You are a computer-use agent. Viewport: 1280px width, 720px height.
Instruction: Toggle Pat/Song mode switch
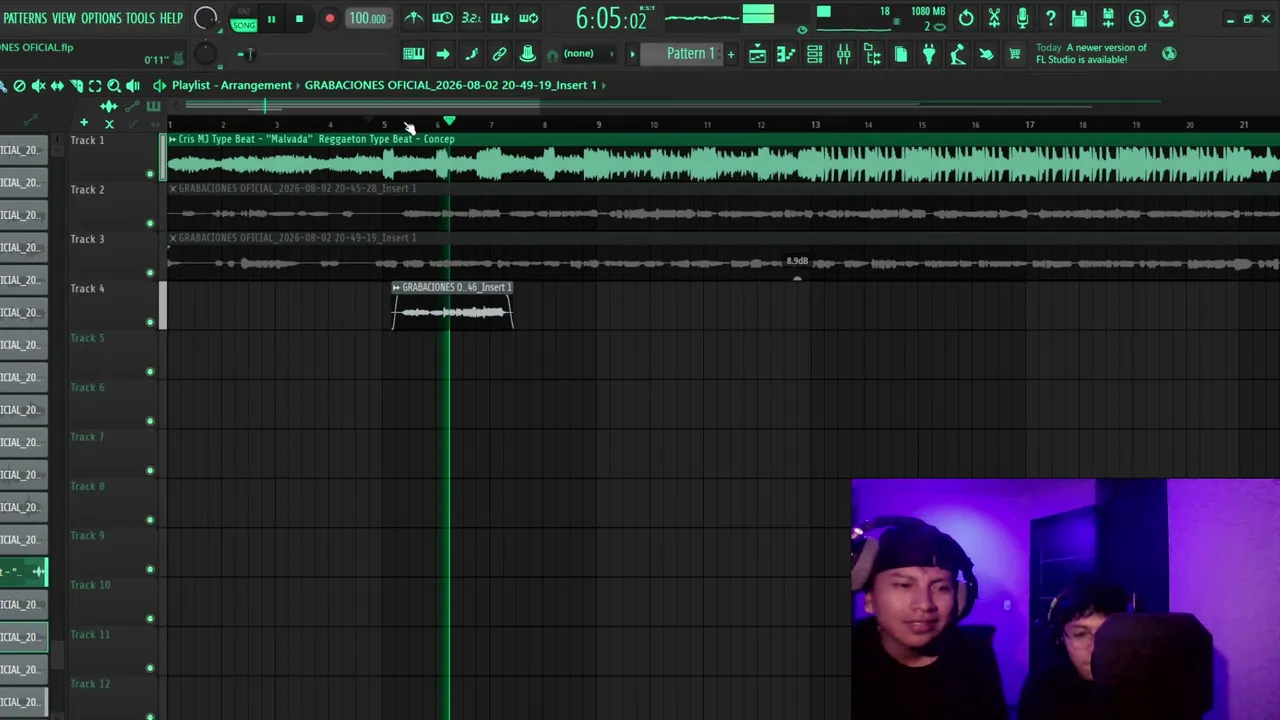click(x=243, y=19)
